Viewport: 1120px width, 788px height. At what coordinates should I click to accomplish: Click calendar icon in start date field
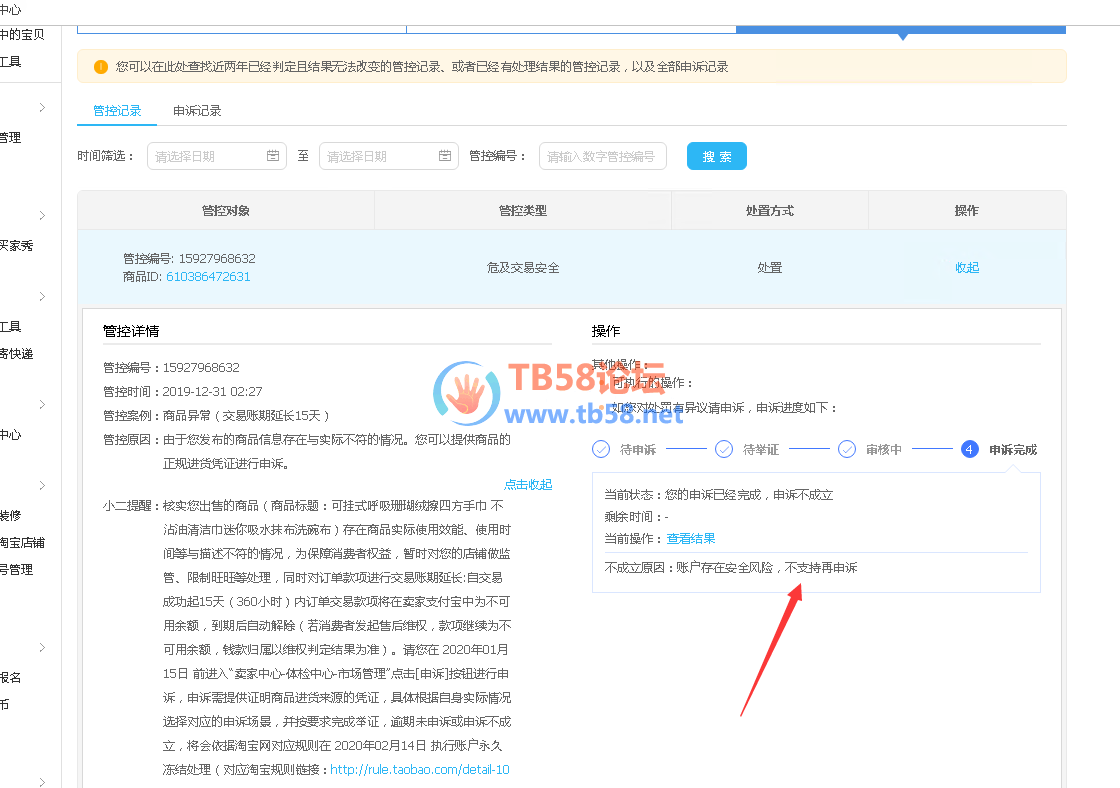point(273,156)
